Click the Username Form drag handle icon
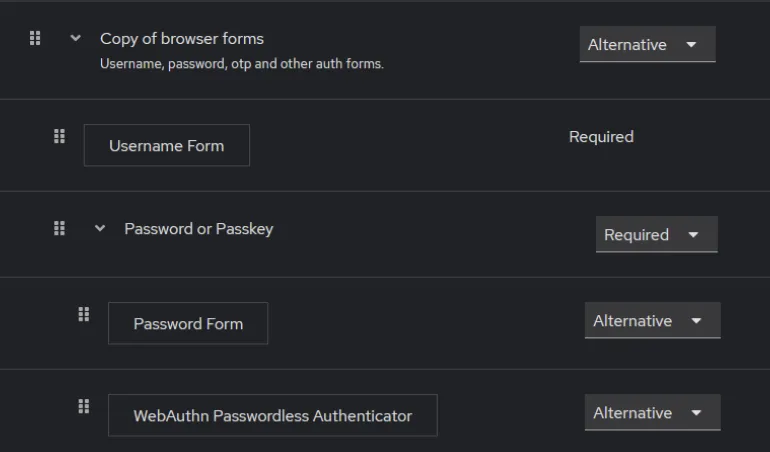 point(59,136)
